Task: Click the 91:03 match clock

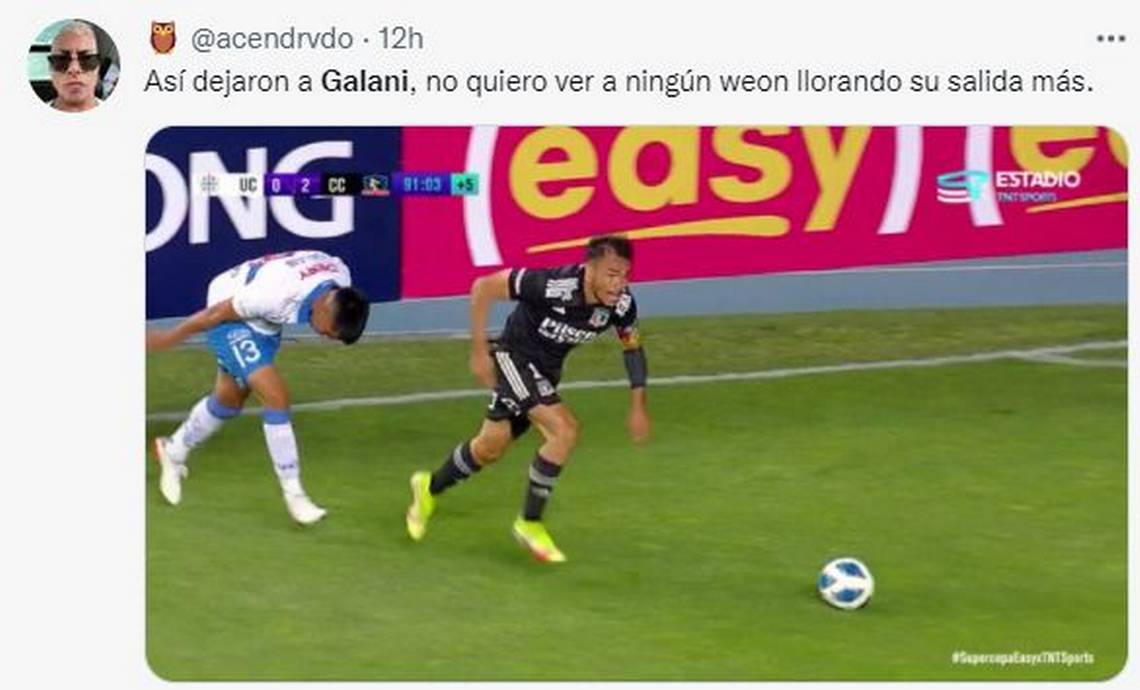Action: (x=422, y=185)
